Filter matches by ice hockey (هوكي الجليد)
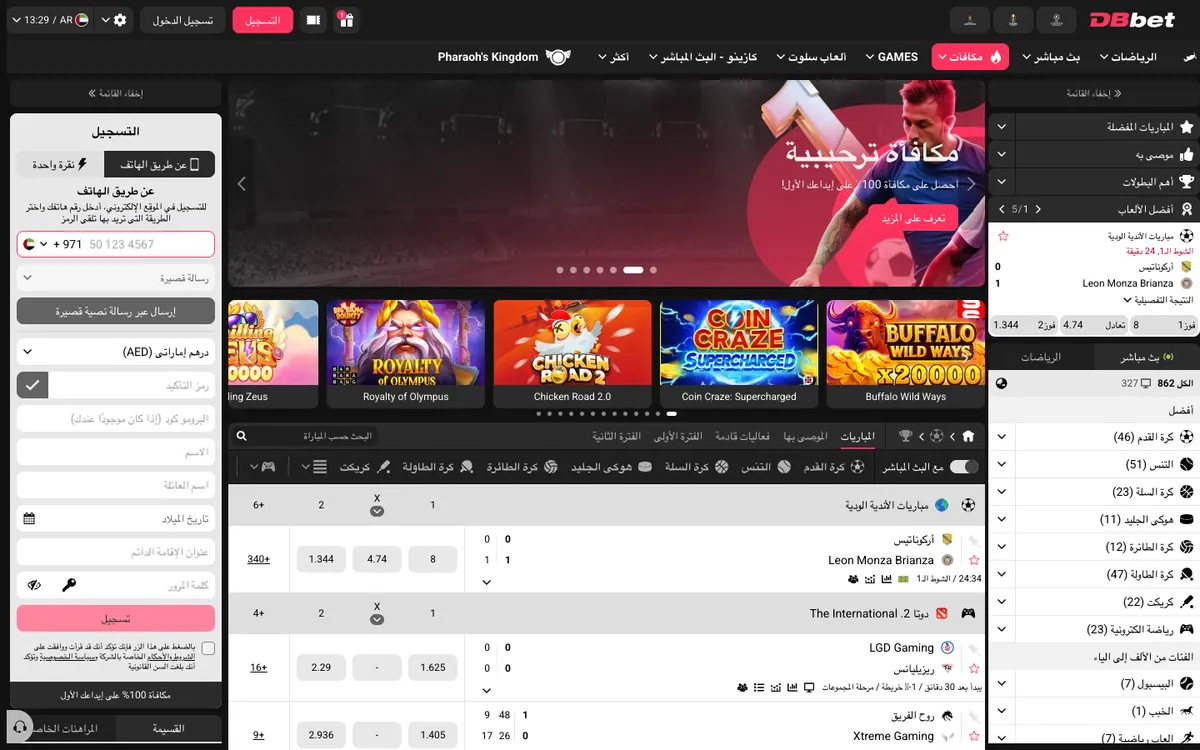The width and height of the screenshot is (1200, 750). pos(611,467)
